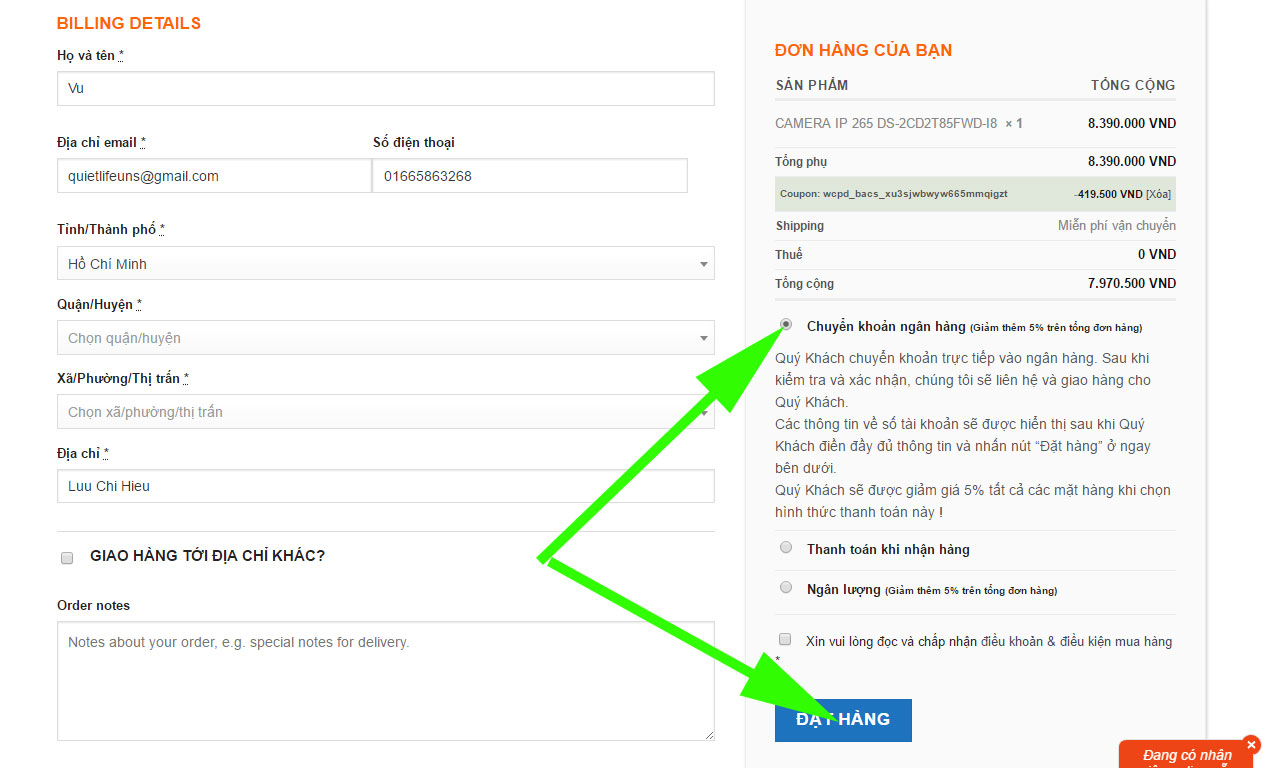
Task: Click the 'Số điện thoại' phone number field
Action: (x=529, y=176)
